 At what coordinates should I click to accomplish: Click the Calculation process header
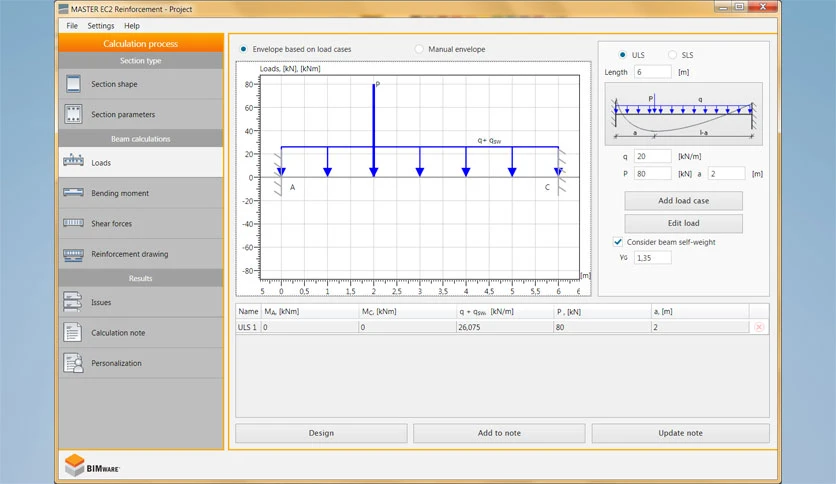[x=141, y=43]
